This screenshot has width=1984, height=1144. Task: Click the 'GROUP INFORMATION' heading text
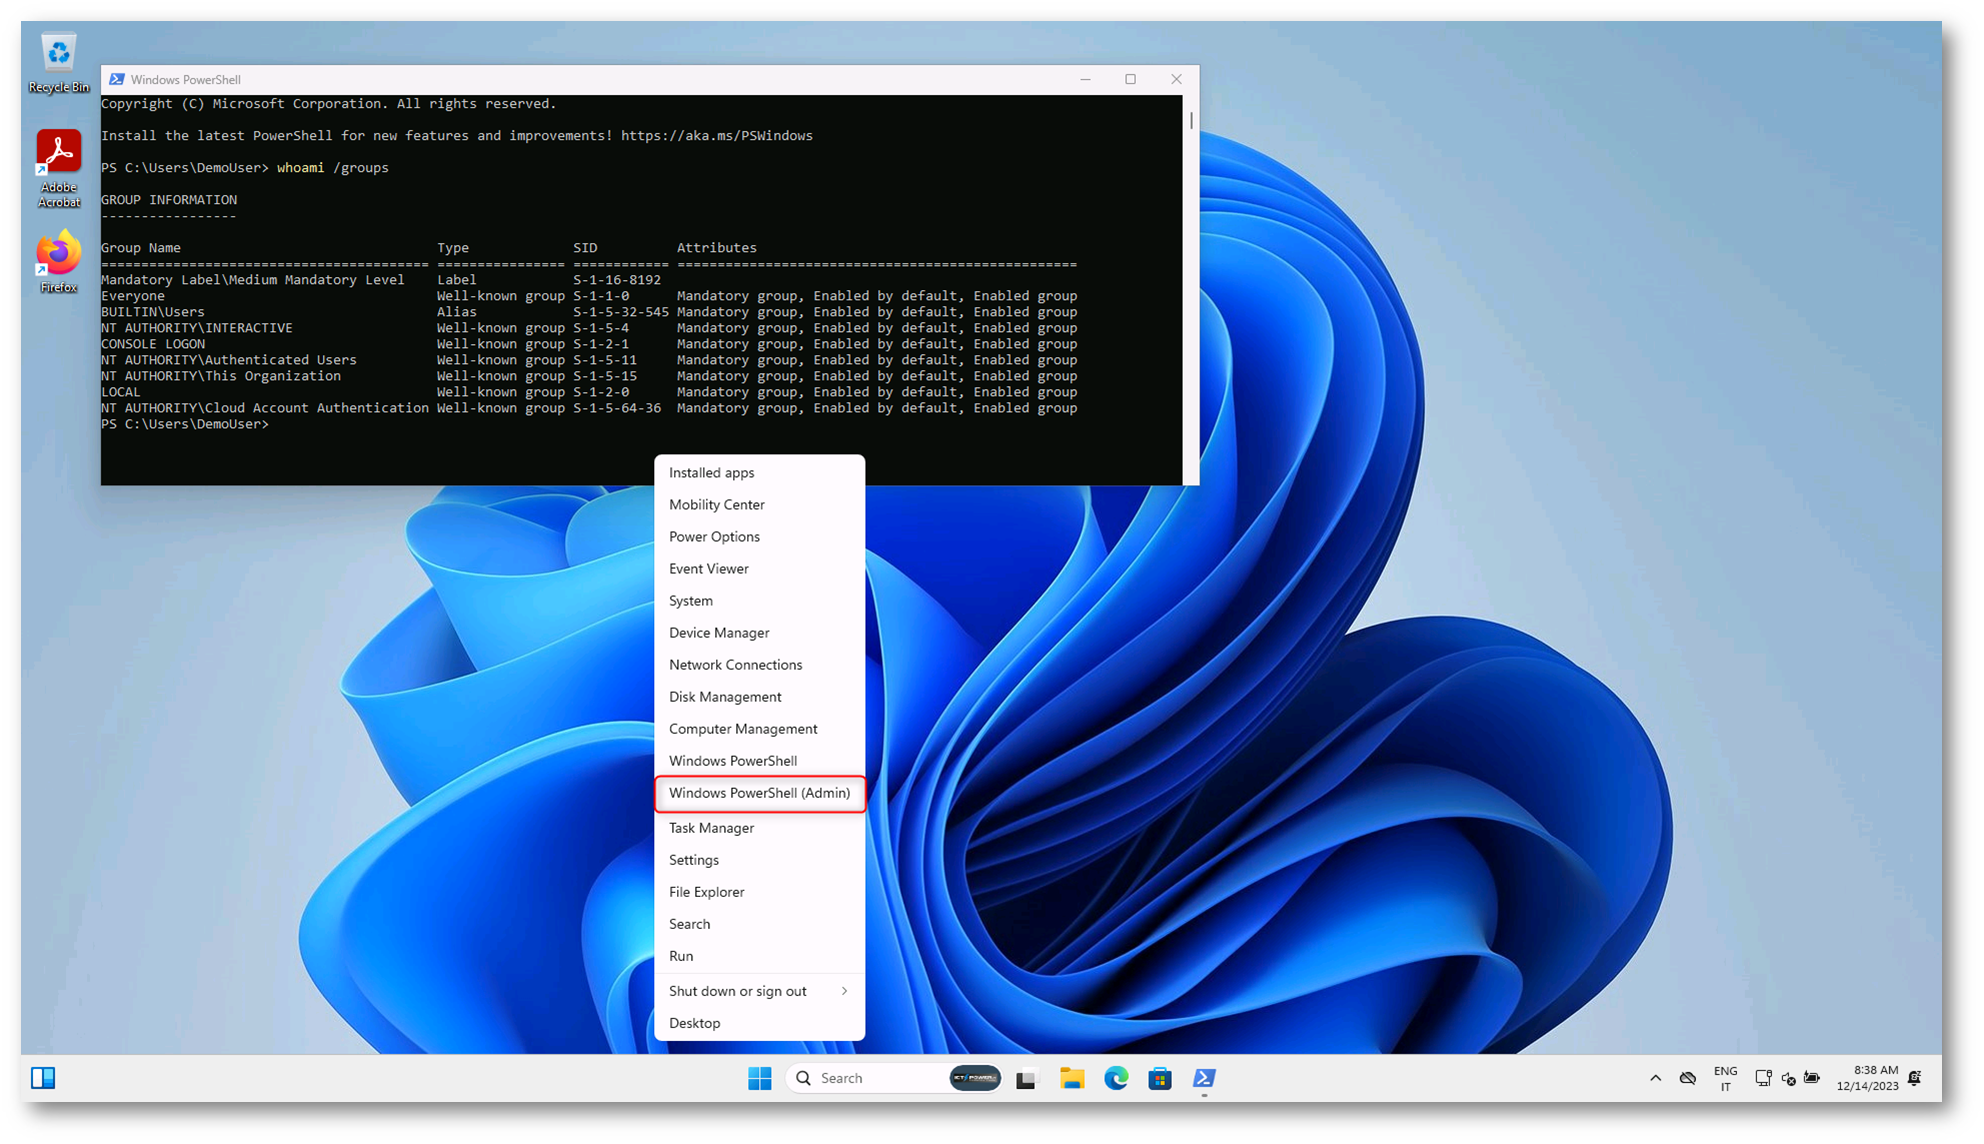tap(169, 199)
